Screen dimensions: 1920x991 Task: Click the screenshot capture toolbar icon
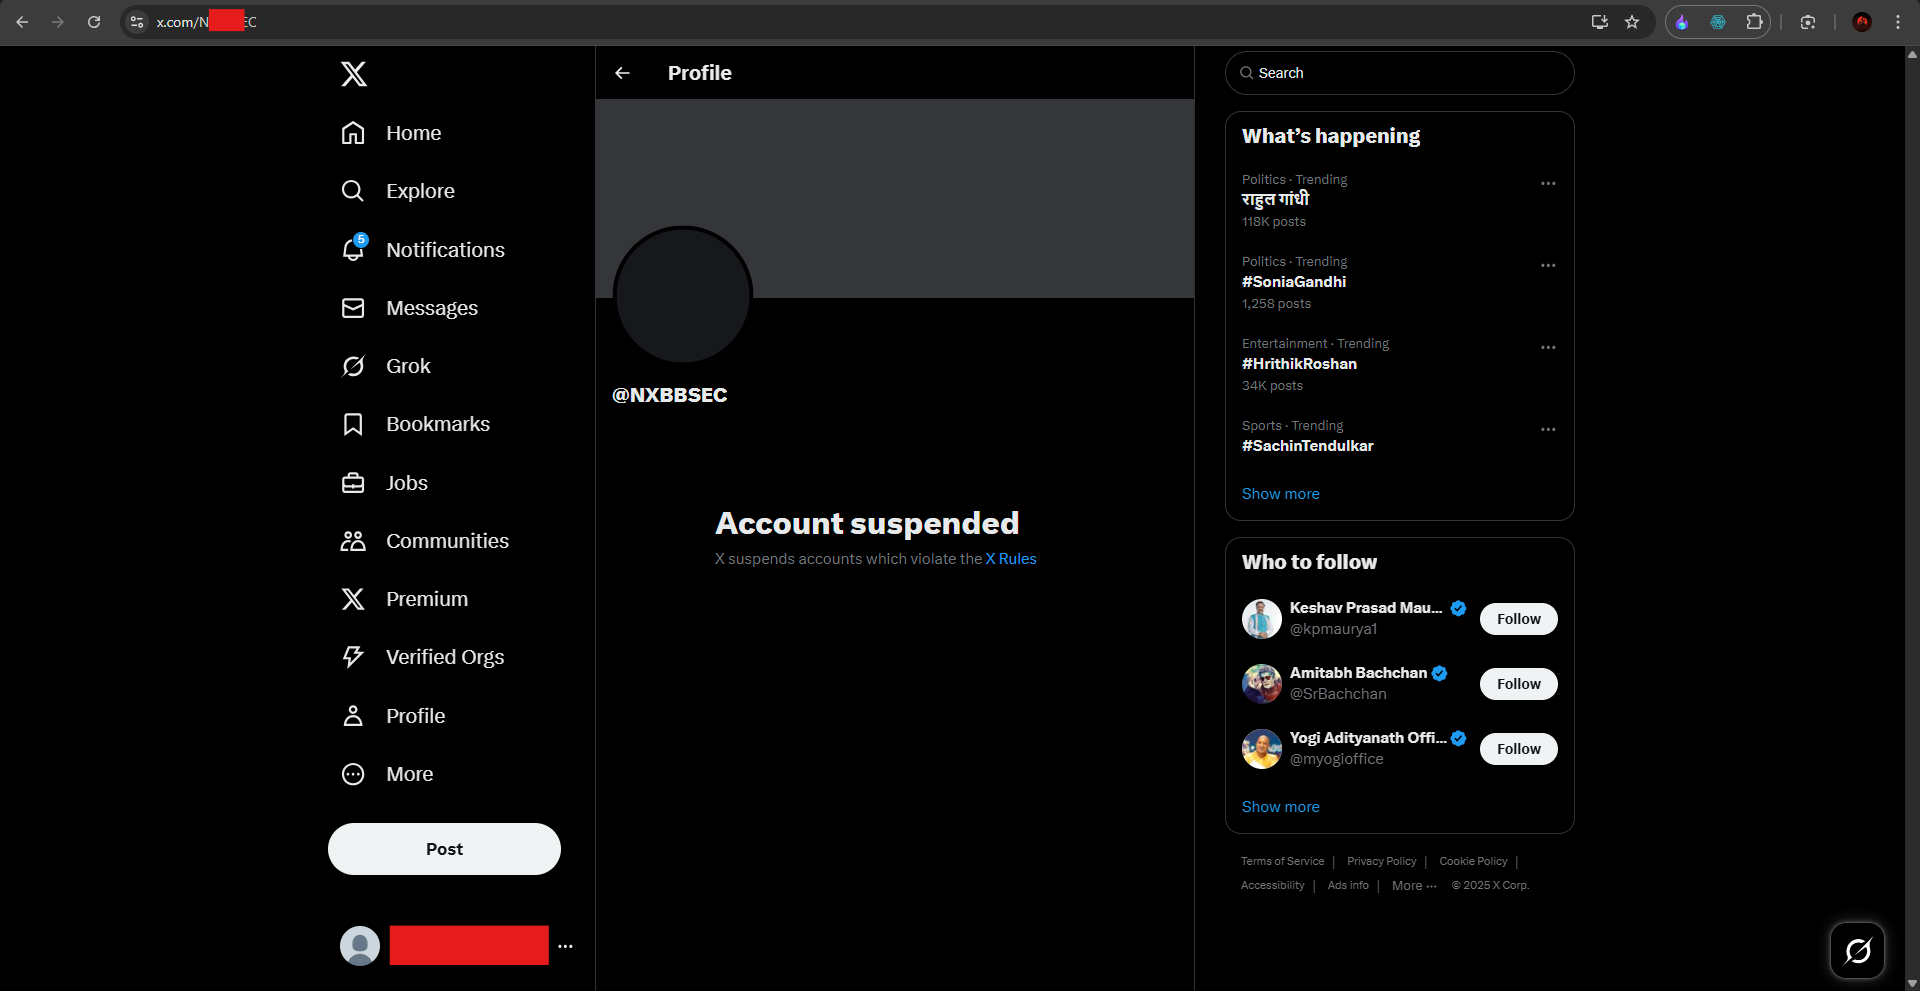[1808, 22]
